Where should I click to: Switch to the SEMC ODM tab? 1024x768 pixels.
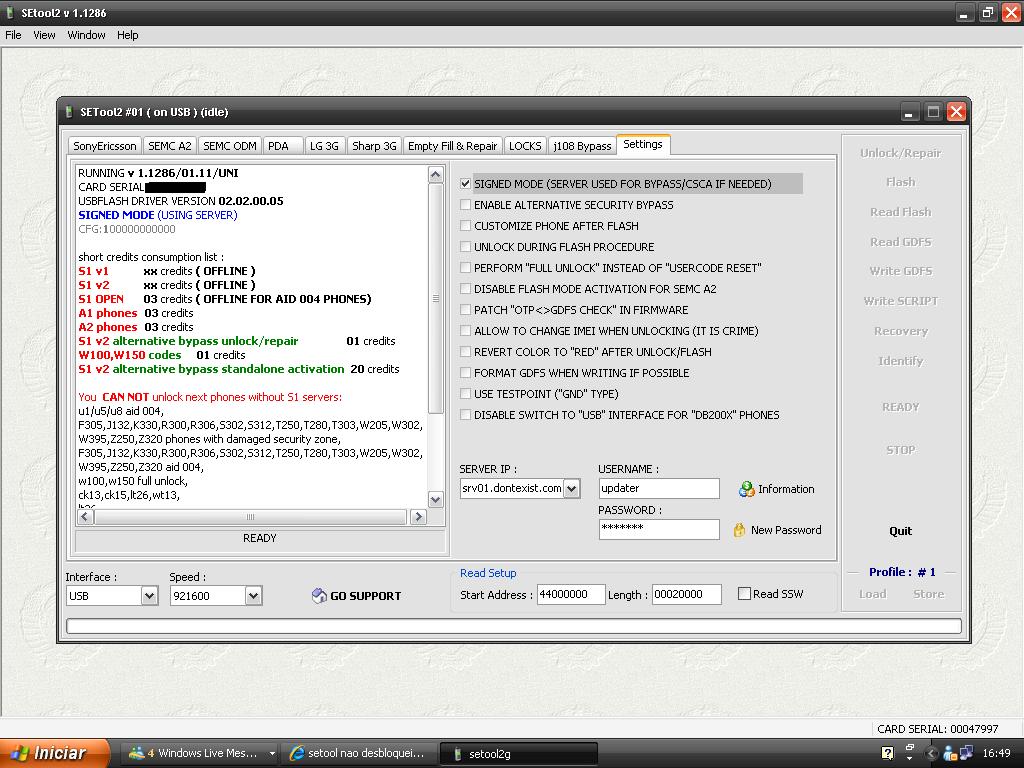(x=230, y=146)
